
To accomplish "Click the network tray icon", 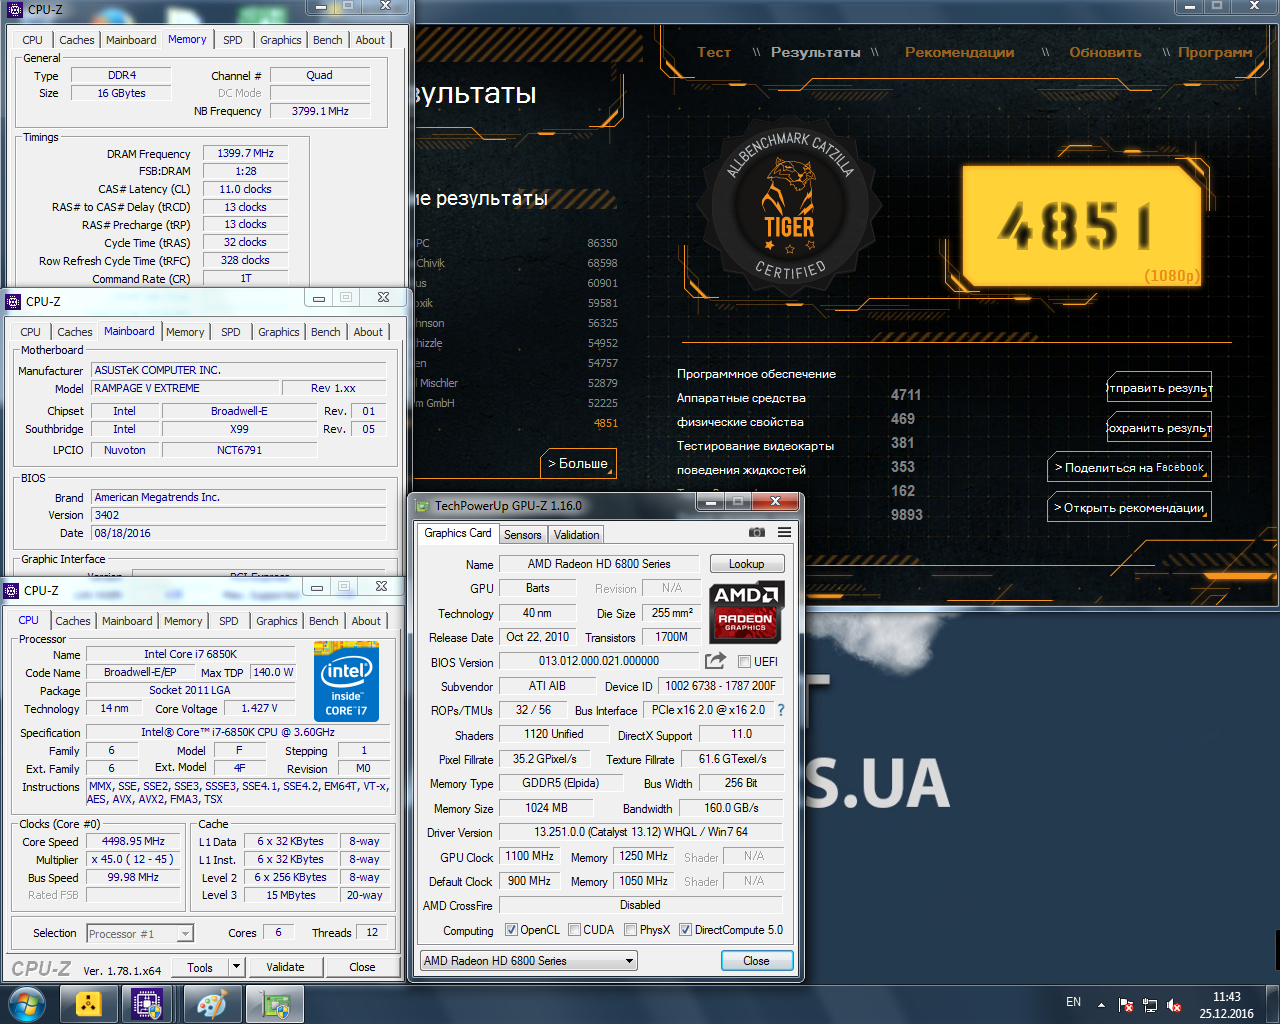I will (x=1150, y=1005).
